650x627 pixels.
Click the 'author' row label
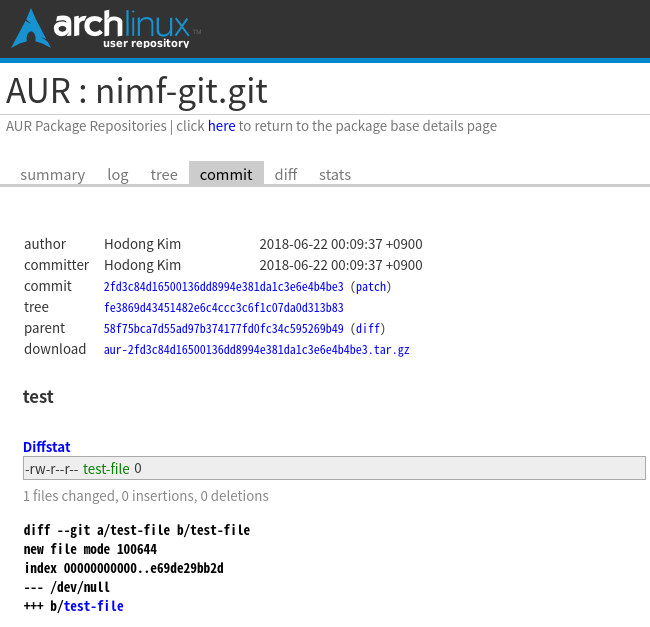tap(45, 244)
